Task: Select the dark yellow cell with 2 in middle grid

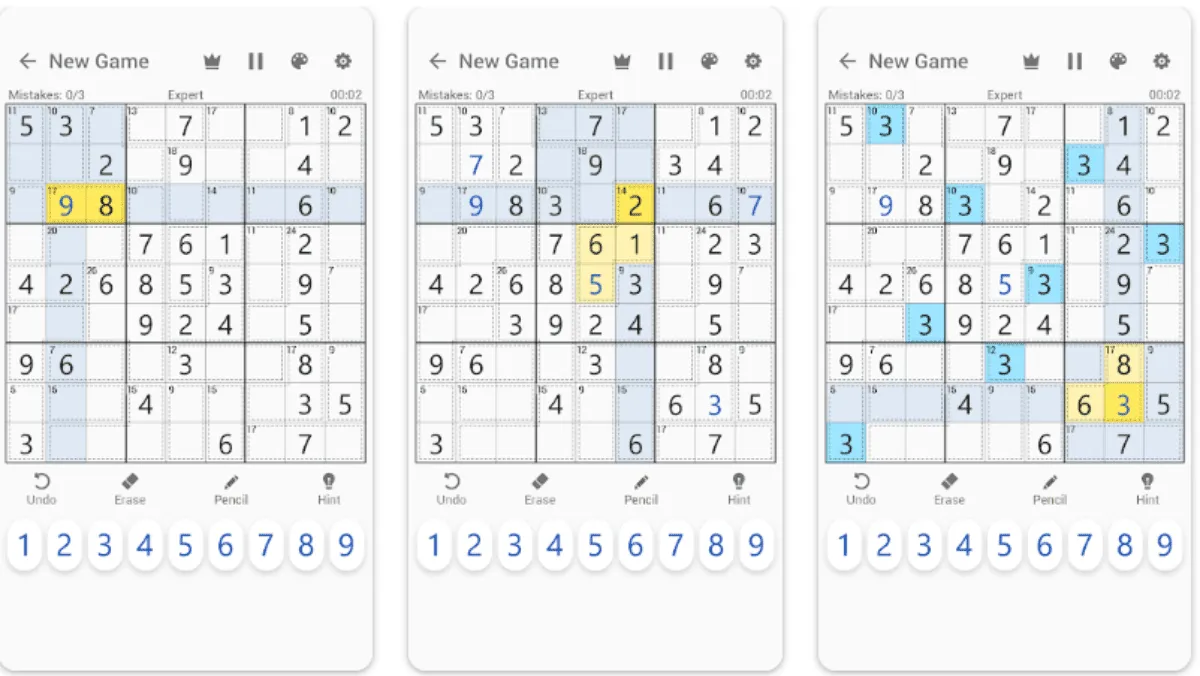Action: pyautogui.click(x=635, y=205)
